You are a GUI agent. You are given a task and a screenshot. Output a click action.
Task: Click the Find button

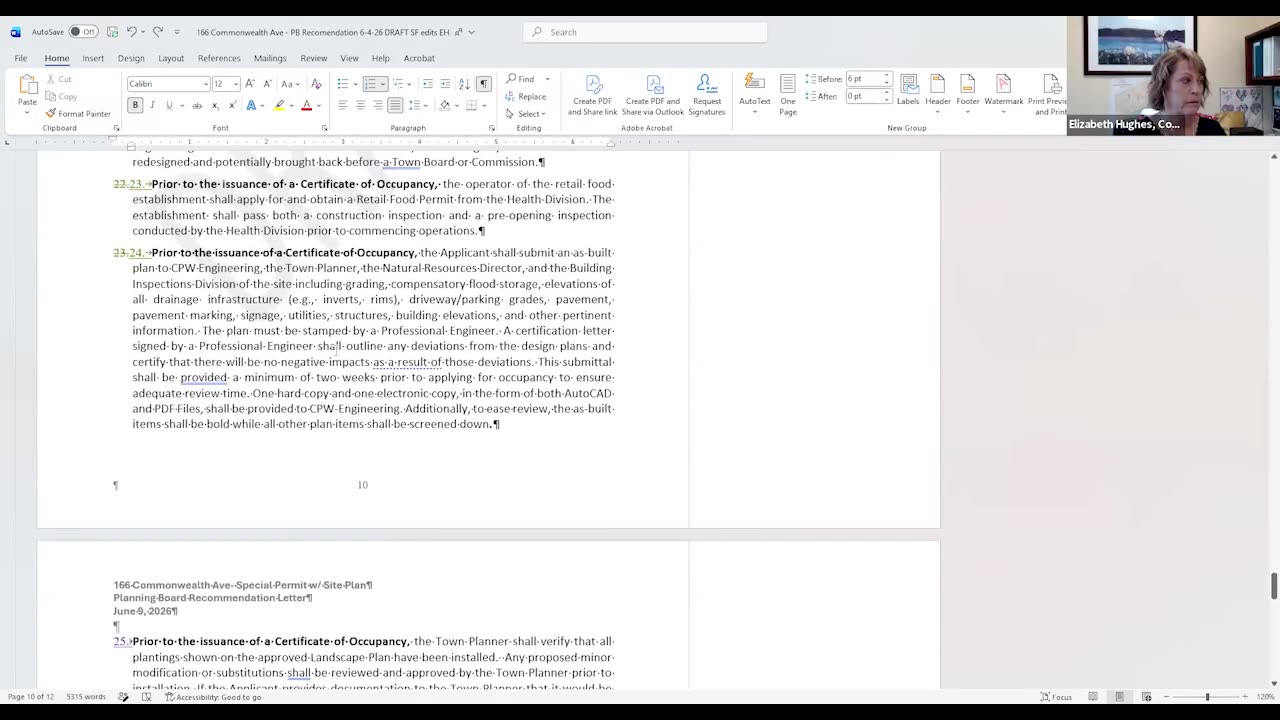(x=521, y=79)
